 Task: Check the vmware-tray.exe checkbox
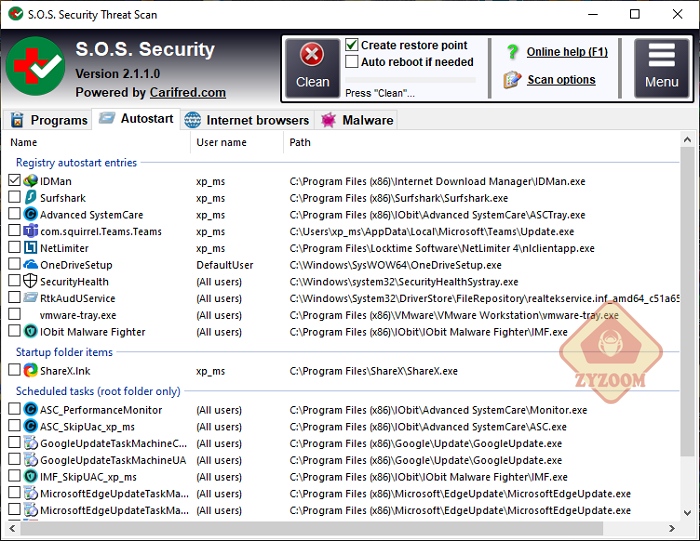pos(14,314)
